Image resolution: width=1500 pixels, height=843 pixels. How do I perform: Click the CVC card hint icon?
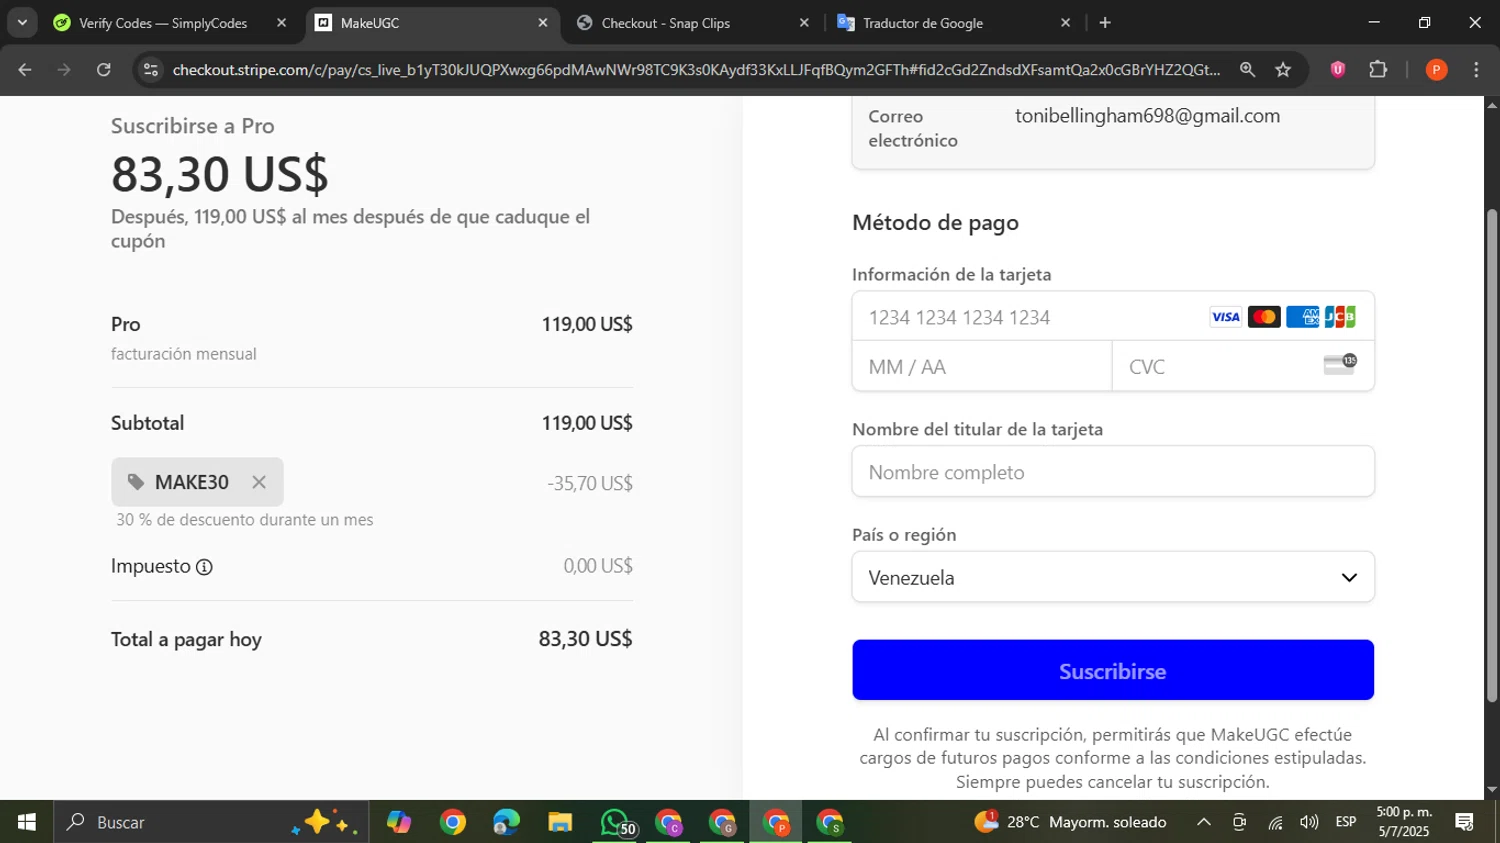[x=1340, y=365]
